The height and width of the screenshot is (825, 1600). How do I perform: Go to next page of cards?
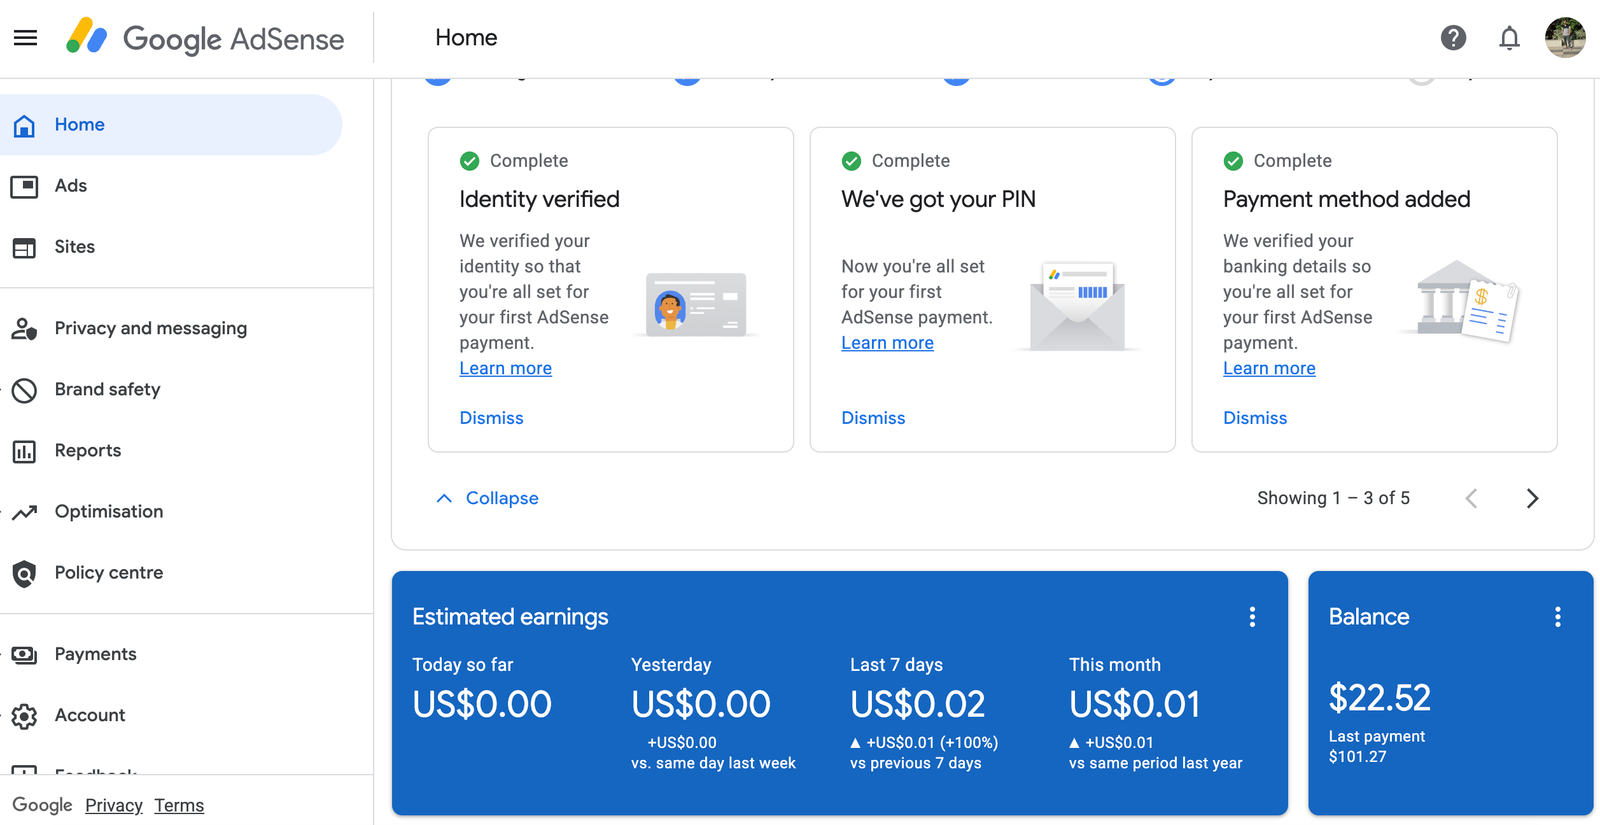[x=1532, y=498]
